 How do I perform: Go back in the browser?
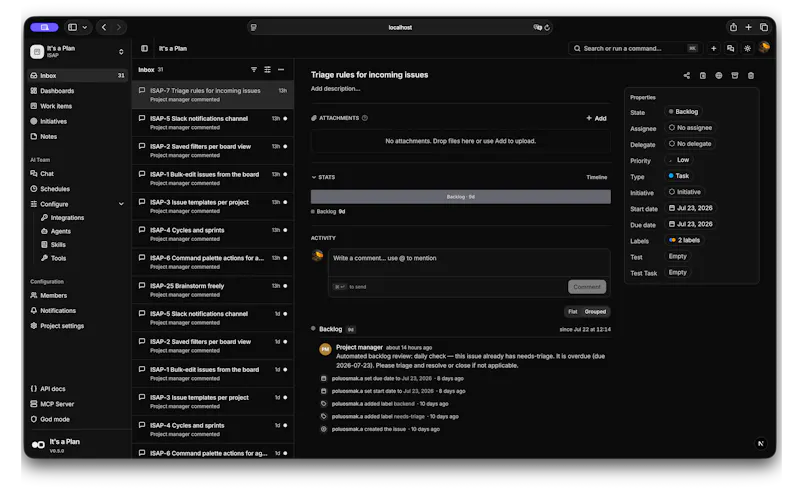pyautogui.click(x=104, y=28)
